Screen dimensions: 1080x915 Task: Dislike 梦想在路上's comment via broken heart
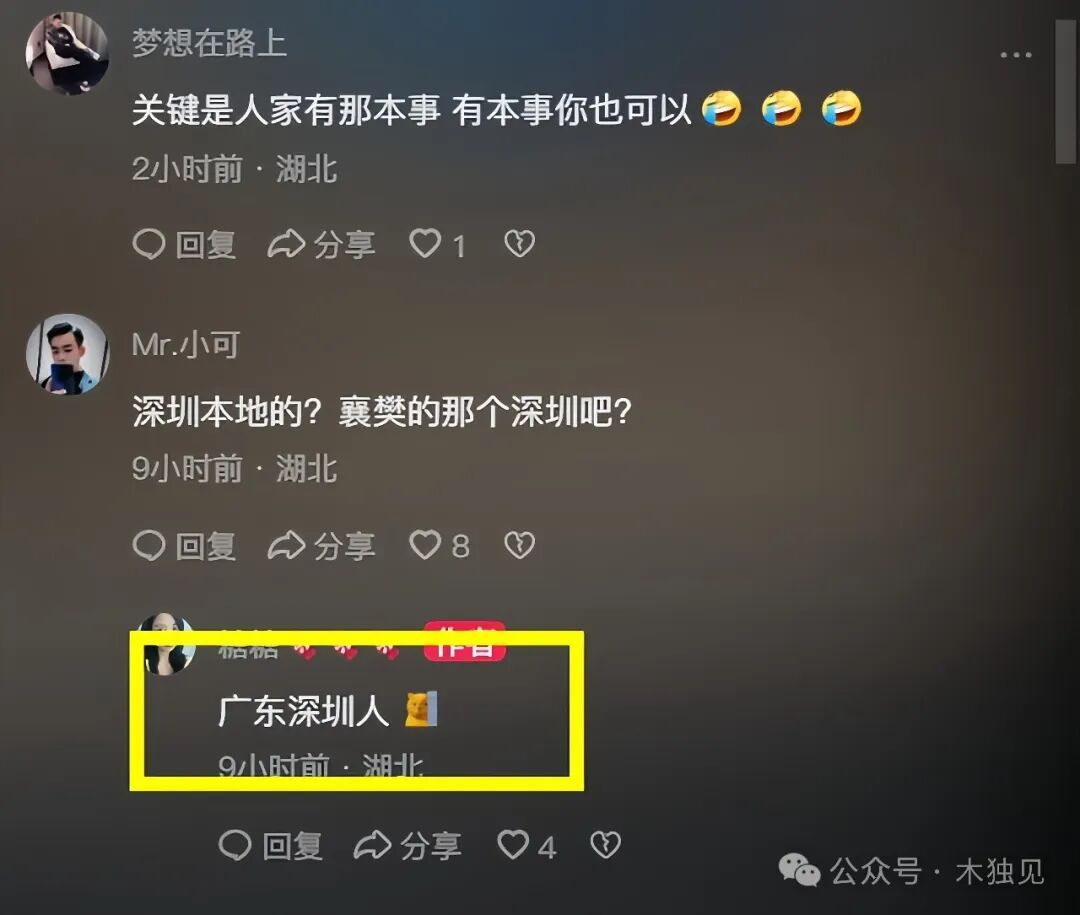pos(519,244)
